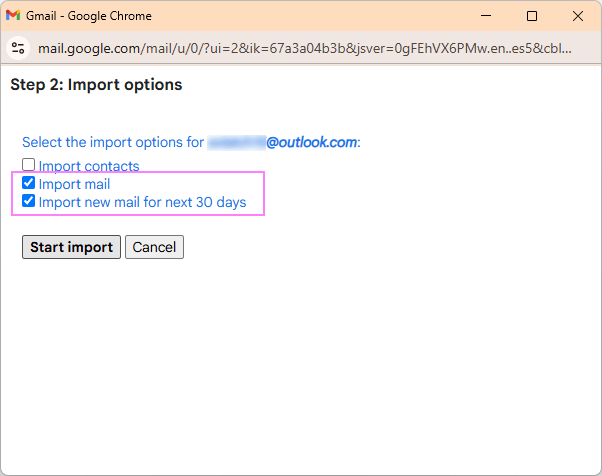The image size is (602, 476).
Task: Uncheck Import new mail for next 30 days
Action: (28, 201)
